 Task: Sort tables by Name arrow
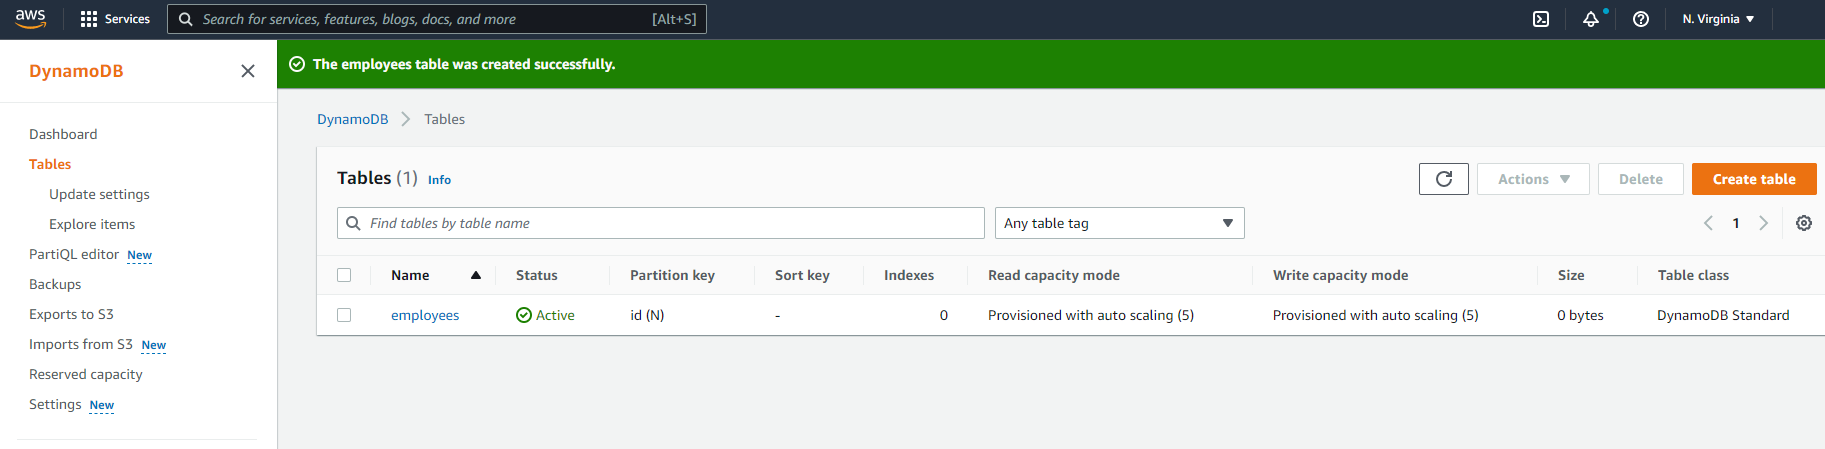point(476,275)
